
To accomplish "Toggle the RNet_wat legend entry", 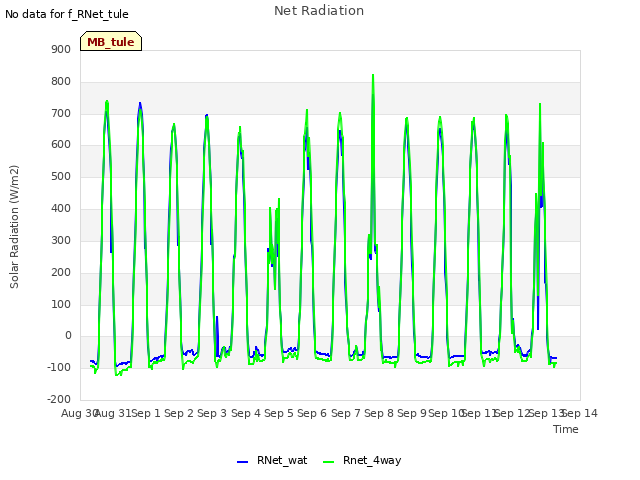I will tap(272, 460).
